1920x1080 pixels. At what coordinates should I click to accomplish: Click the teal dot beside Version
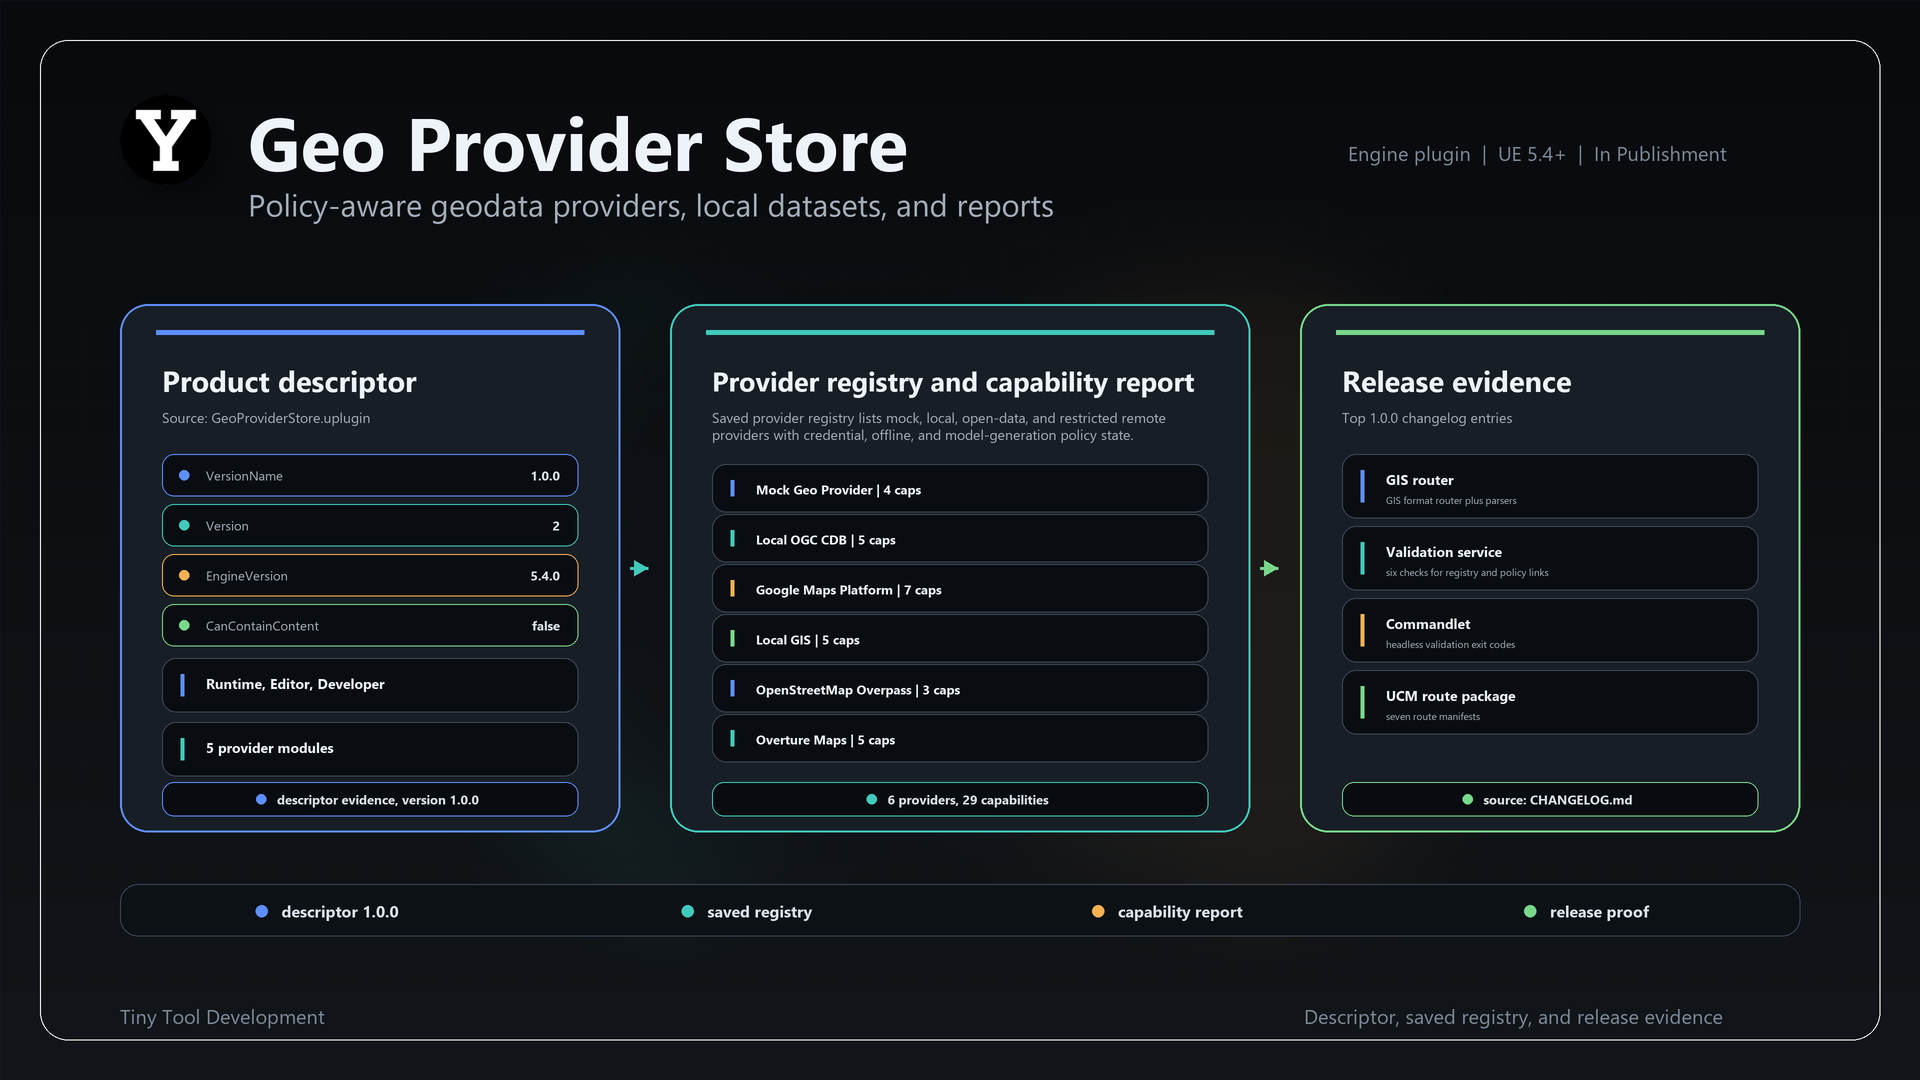tap(184, 526)
